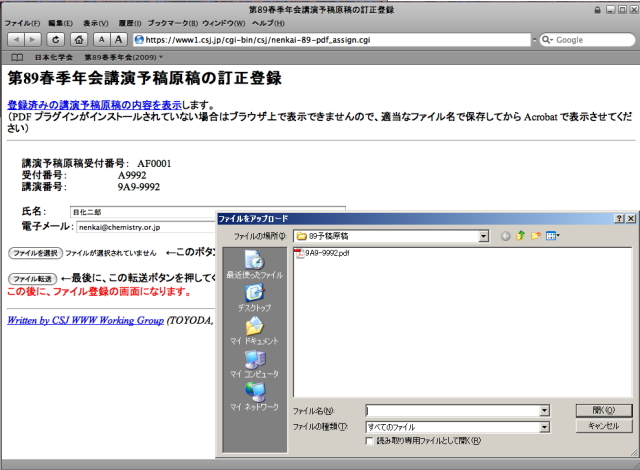This screenshot has width=640, height=470.
Task: Open 第89春季年会(2009) bookmark dropdown
Action: pos(124,57)
